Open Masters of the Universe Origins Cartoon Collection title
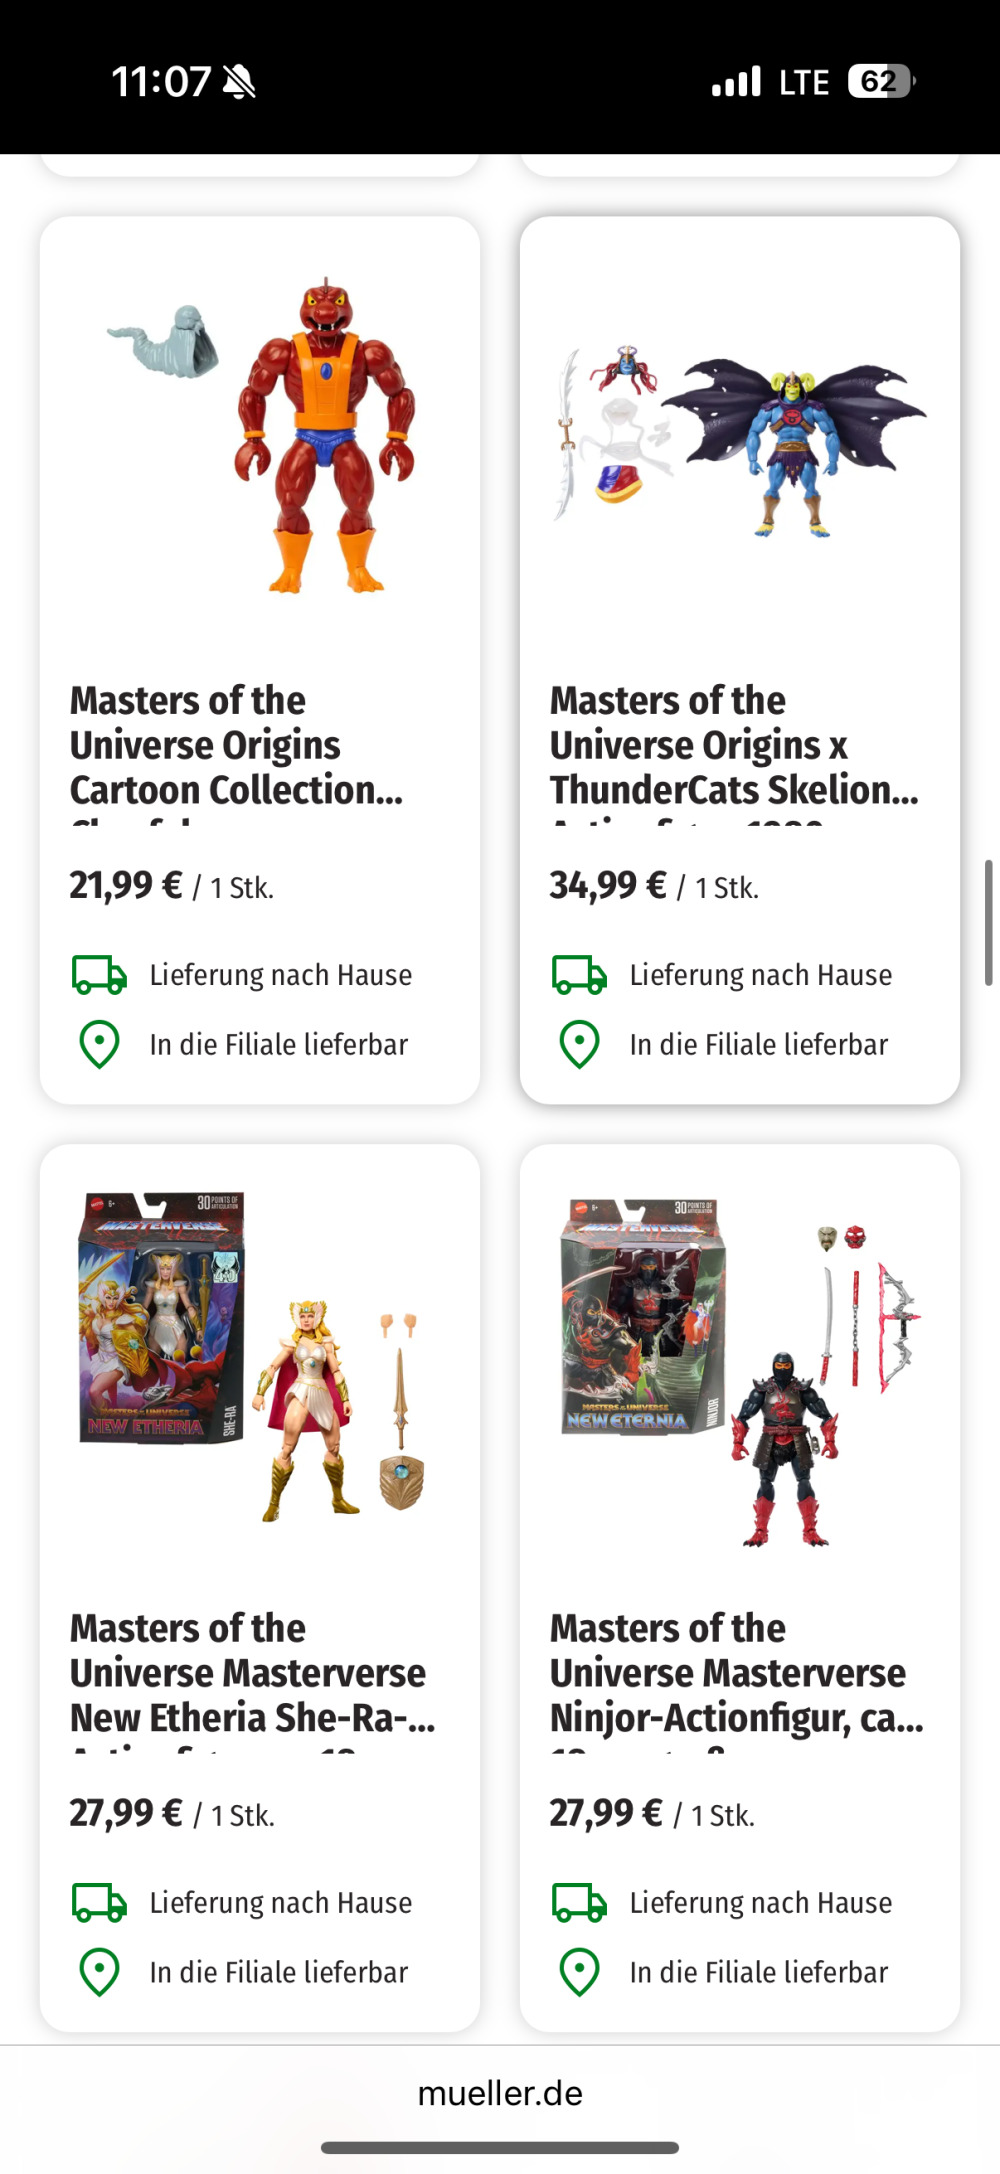The height and width of the screenshot is (2174, 1000). tap(237, 746)
